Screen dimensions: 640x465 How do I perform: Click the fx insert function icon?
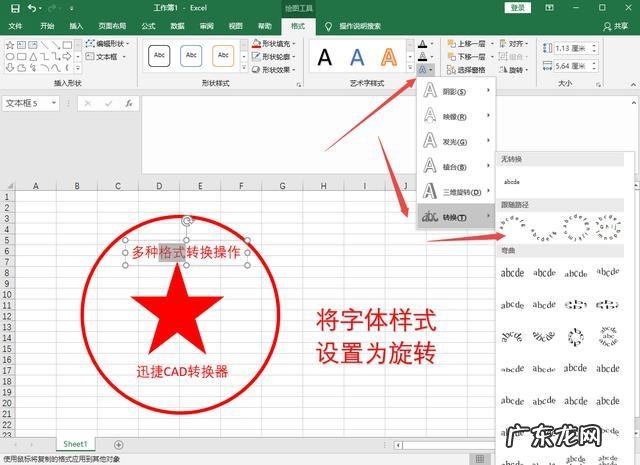tap(129, 104)
